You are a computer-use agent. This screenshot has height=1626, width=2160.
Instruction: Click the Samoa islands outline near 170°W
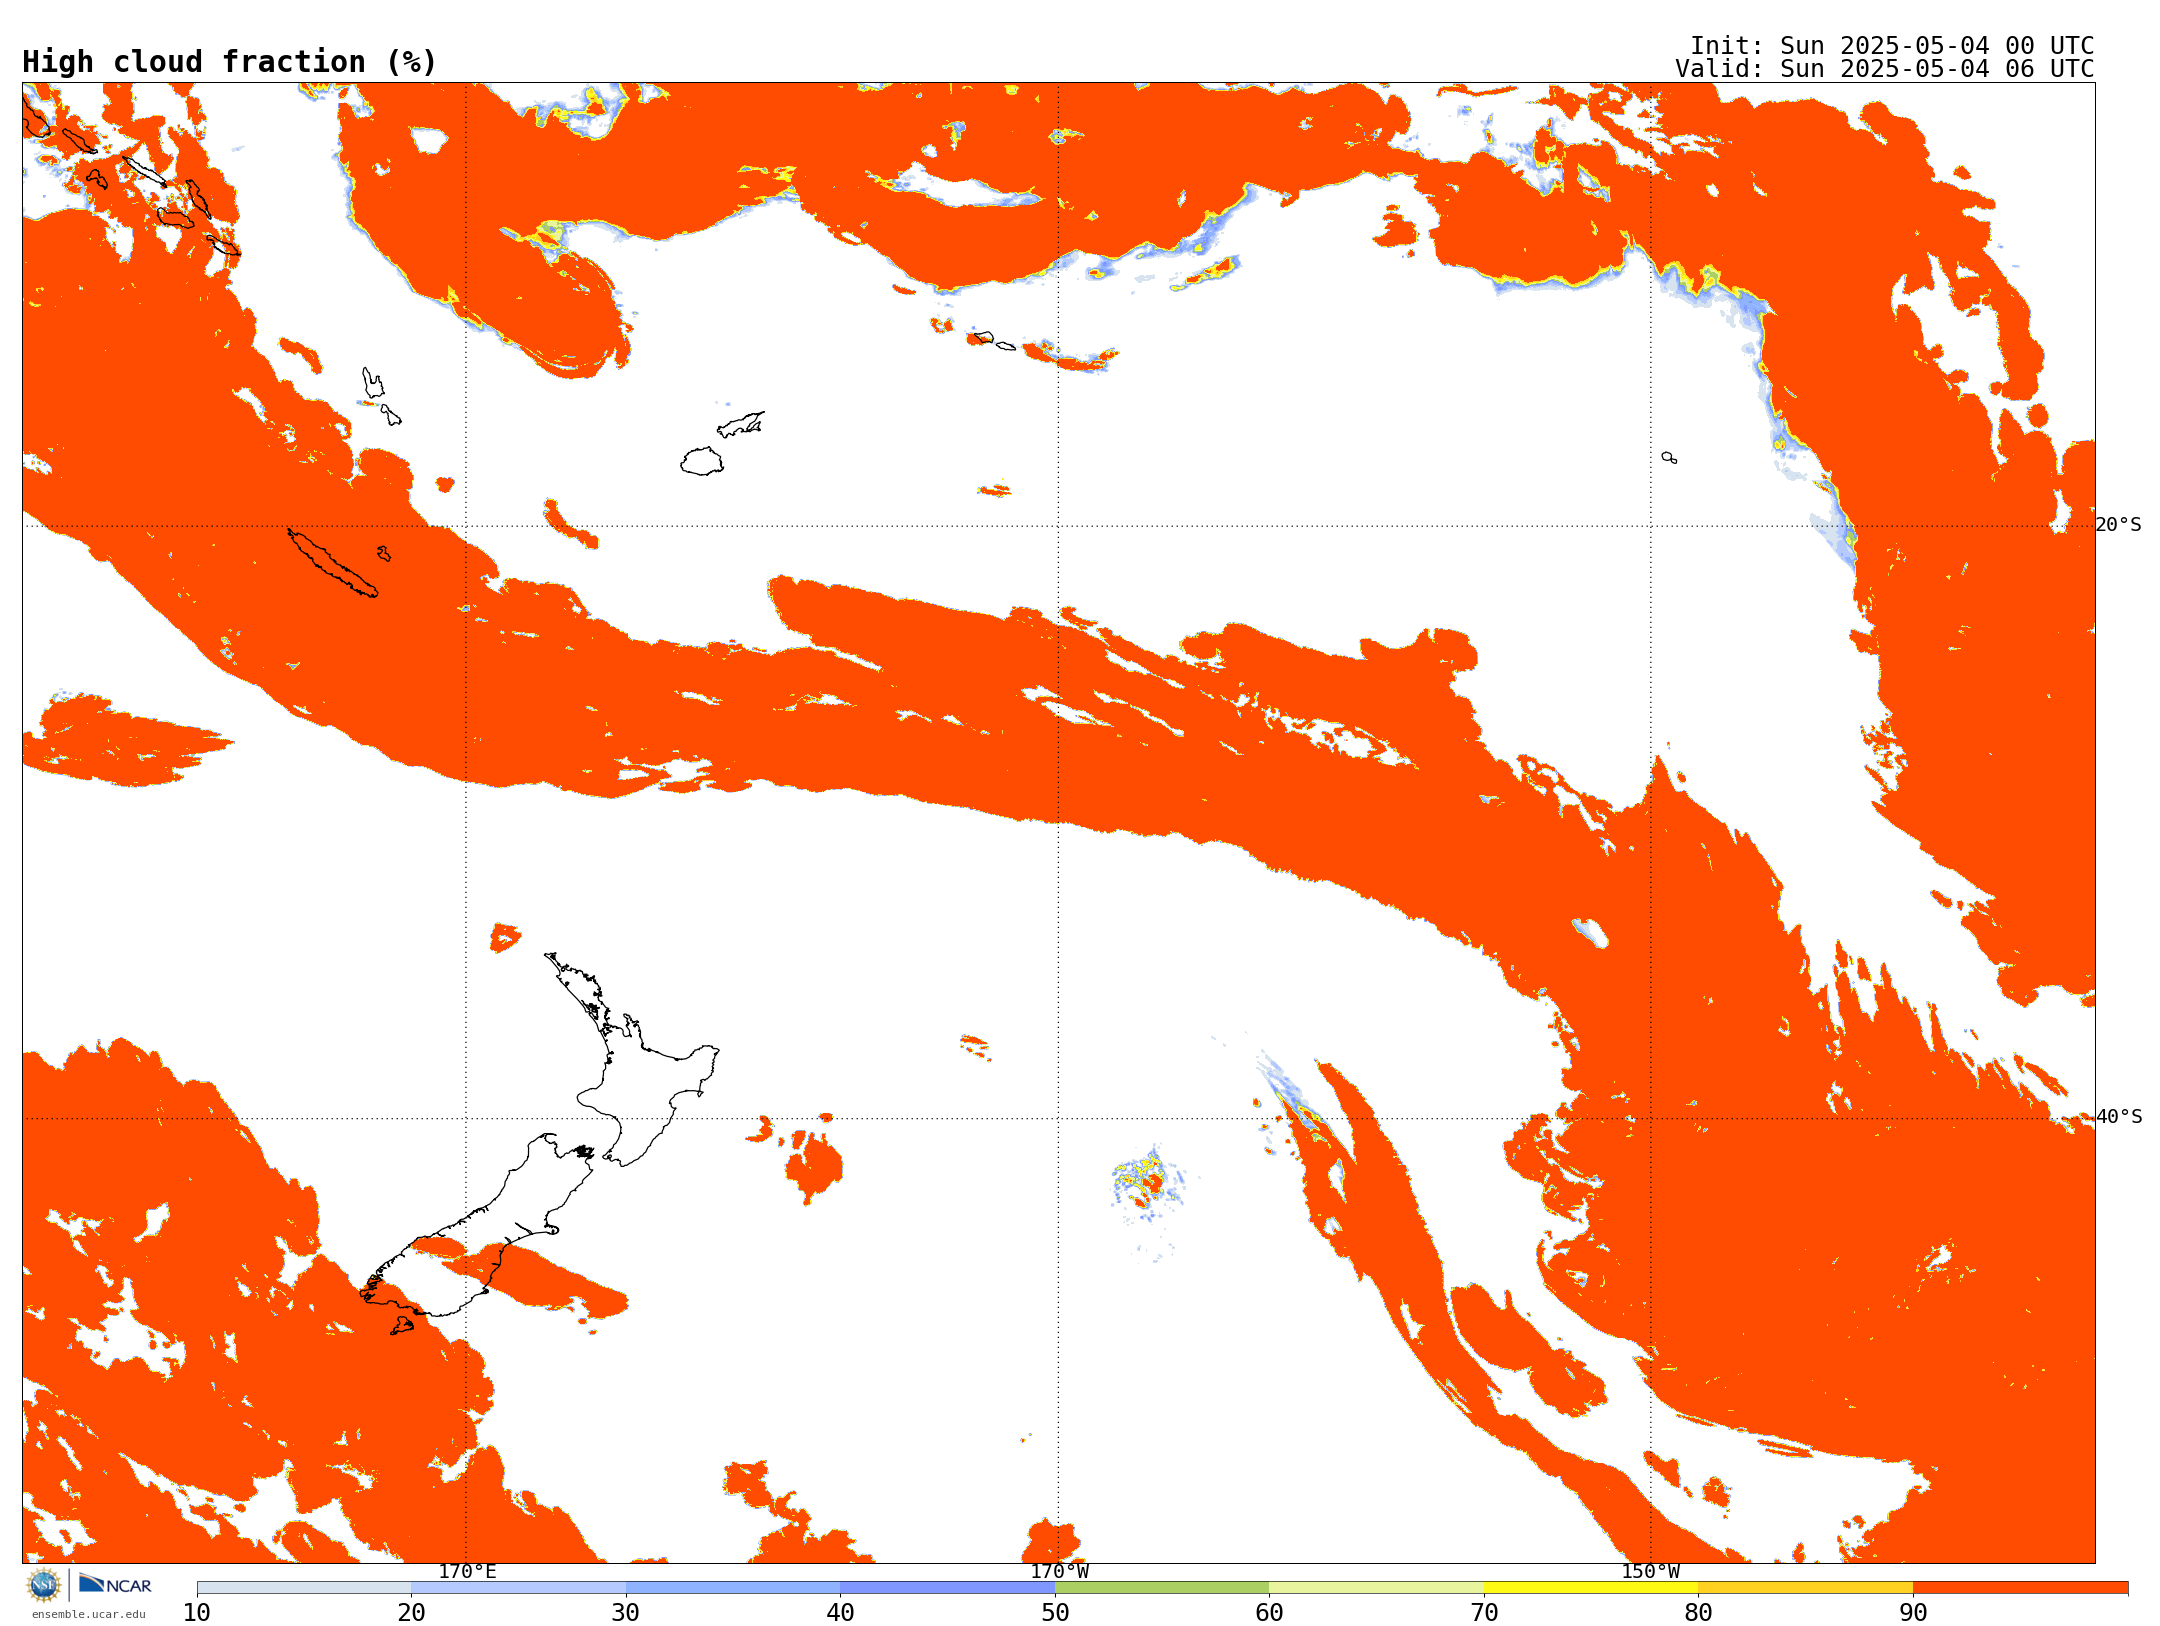[994, 341]
